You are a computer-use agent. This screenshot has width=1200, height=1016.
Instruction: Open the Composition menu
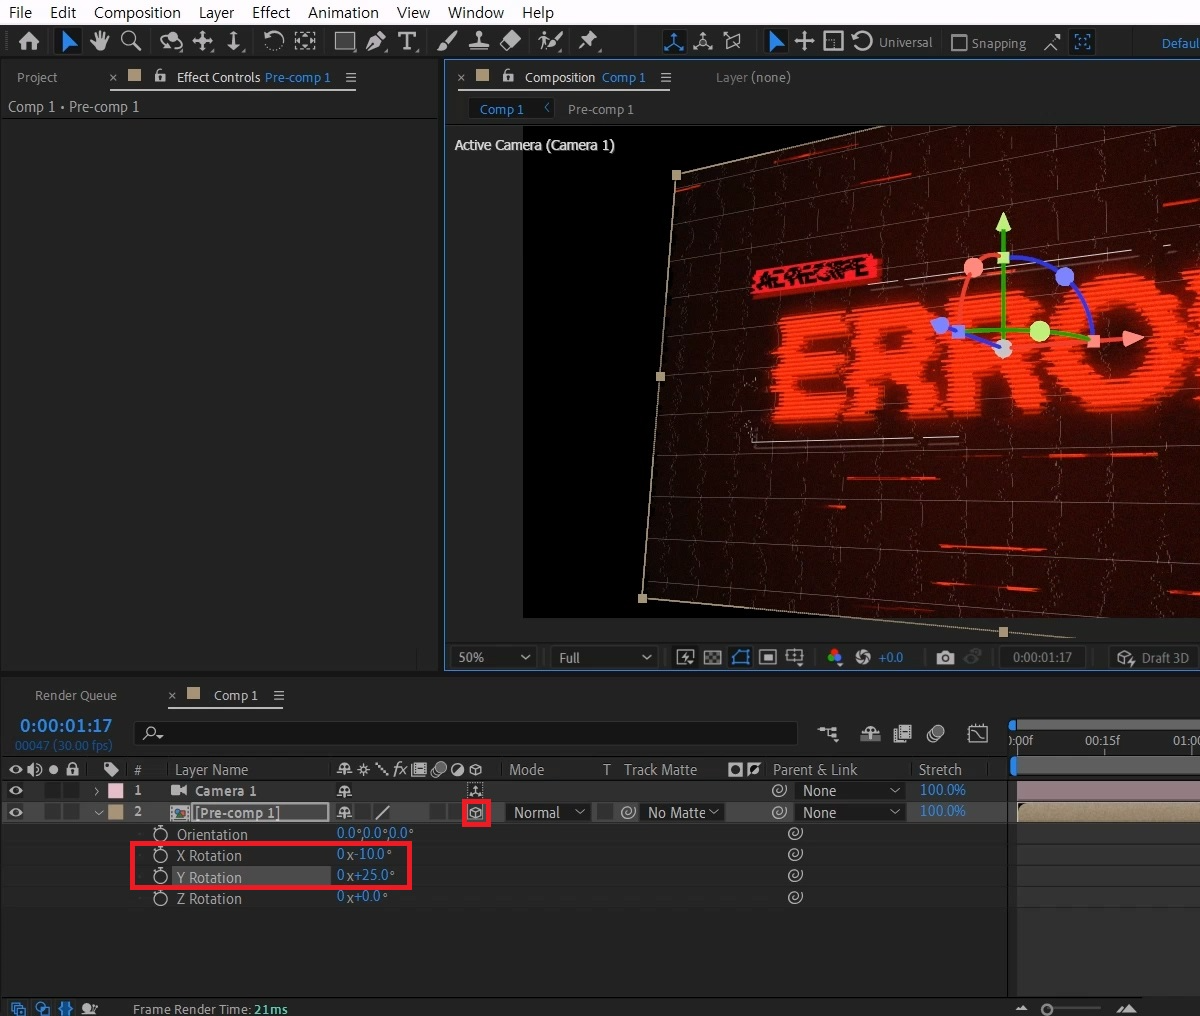(137, 12)
